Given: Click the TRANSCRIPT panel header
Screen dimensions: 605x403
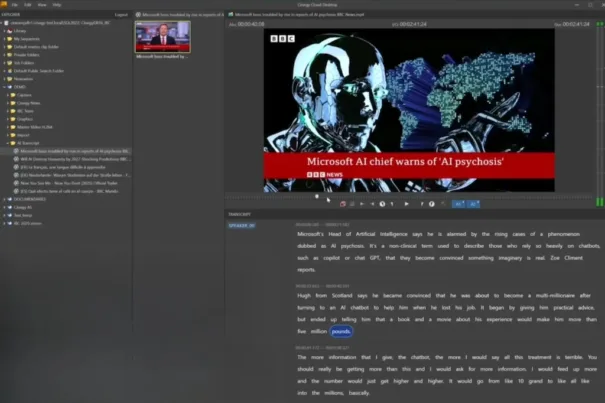Looking at the screenshot, I should pos(240,214).
